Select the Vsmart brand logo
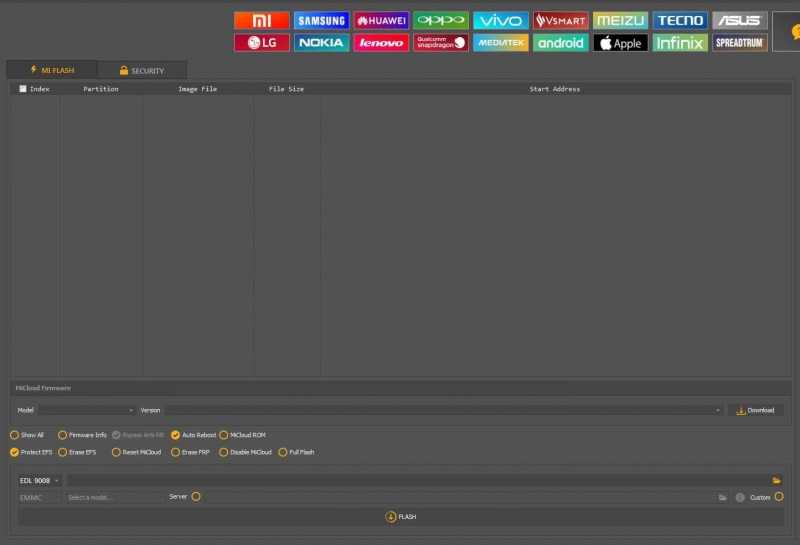This screenshot has height=545, width=800. [x=561, y=20]
